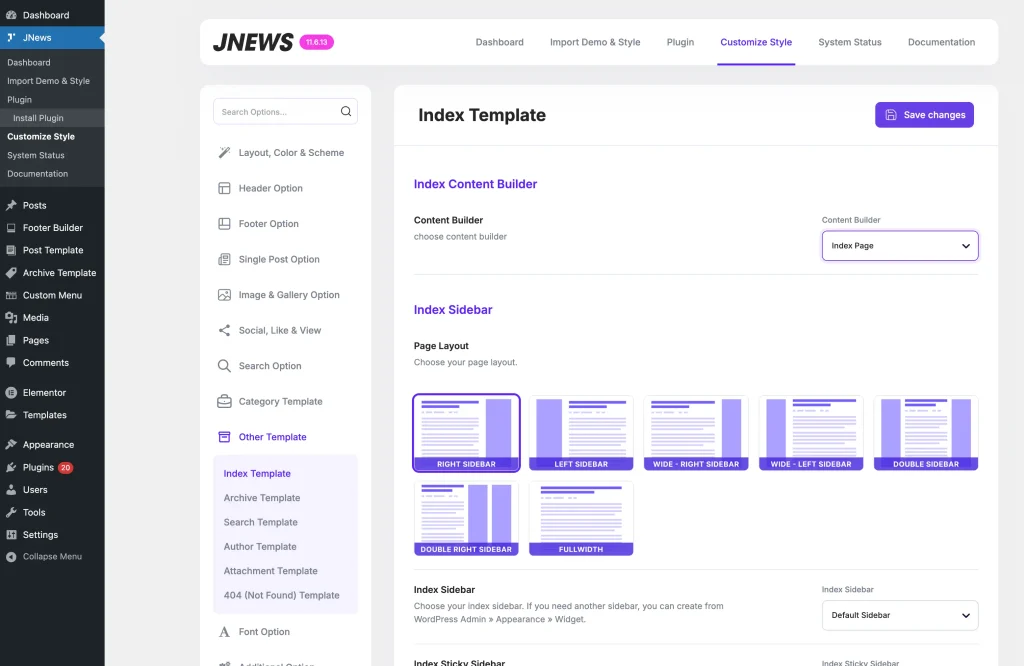Select the Fullwidth page layout
Viewport: 1024px width, 666px height.
pyautogui.click(x=581, y=518)
